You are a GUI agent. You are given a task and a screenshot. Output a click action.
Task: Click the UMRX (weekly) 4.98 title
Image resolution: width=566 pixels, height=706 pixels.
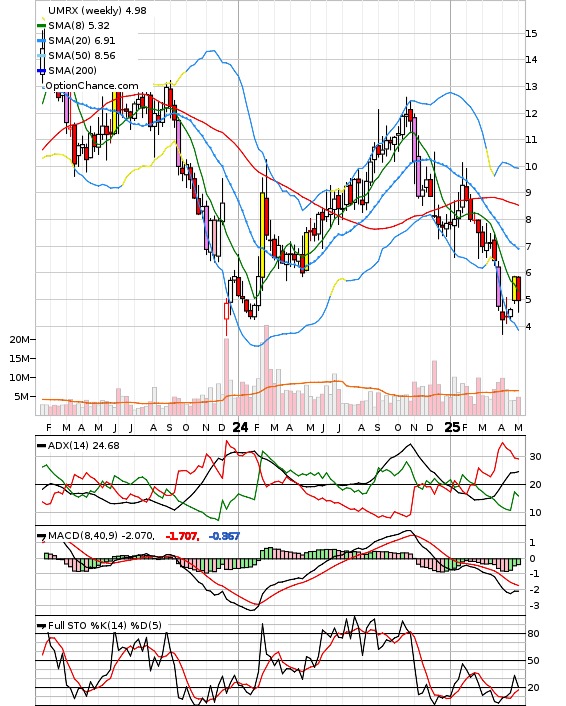97,10
